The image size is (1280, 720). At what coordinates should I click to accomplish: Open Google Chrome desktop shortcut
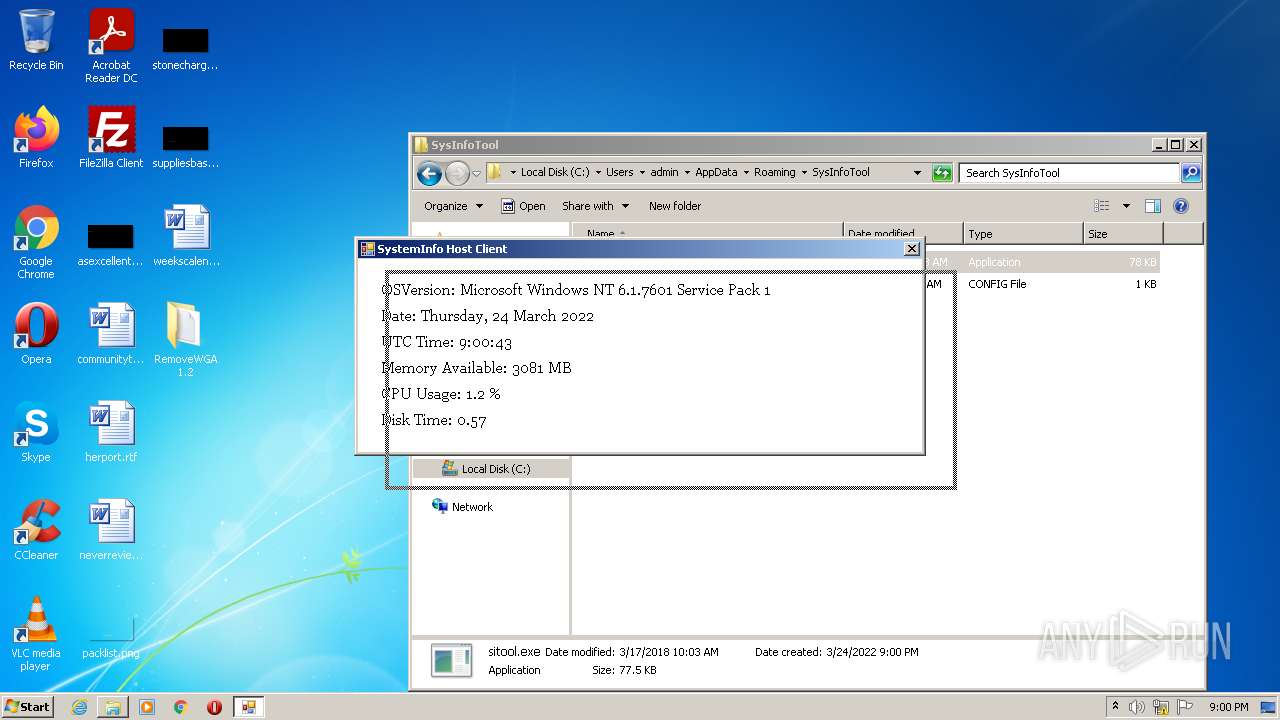pyautogui.click(x=36, y=242)
